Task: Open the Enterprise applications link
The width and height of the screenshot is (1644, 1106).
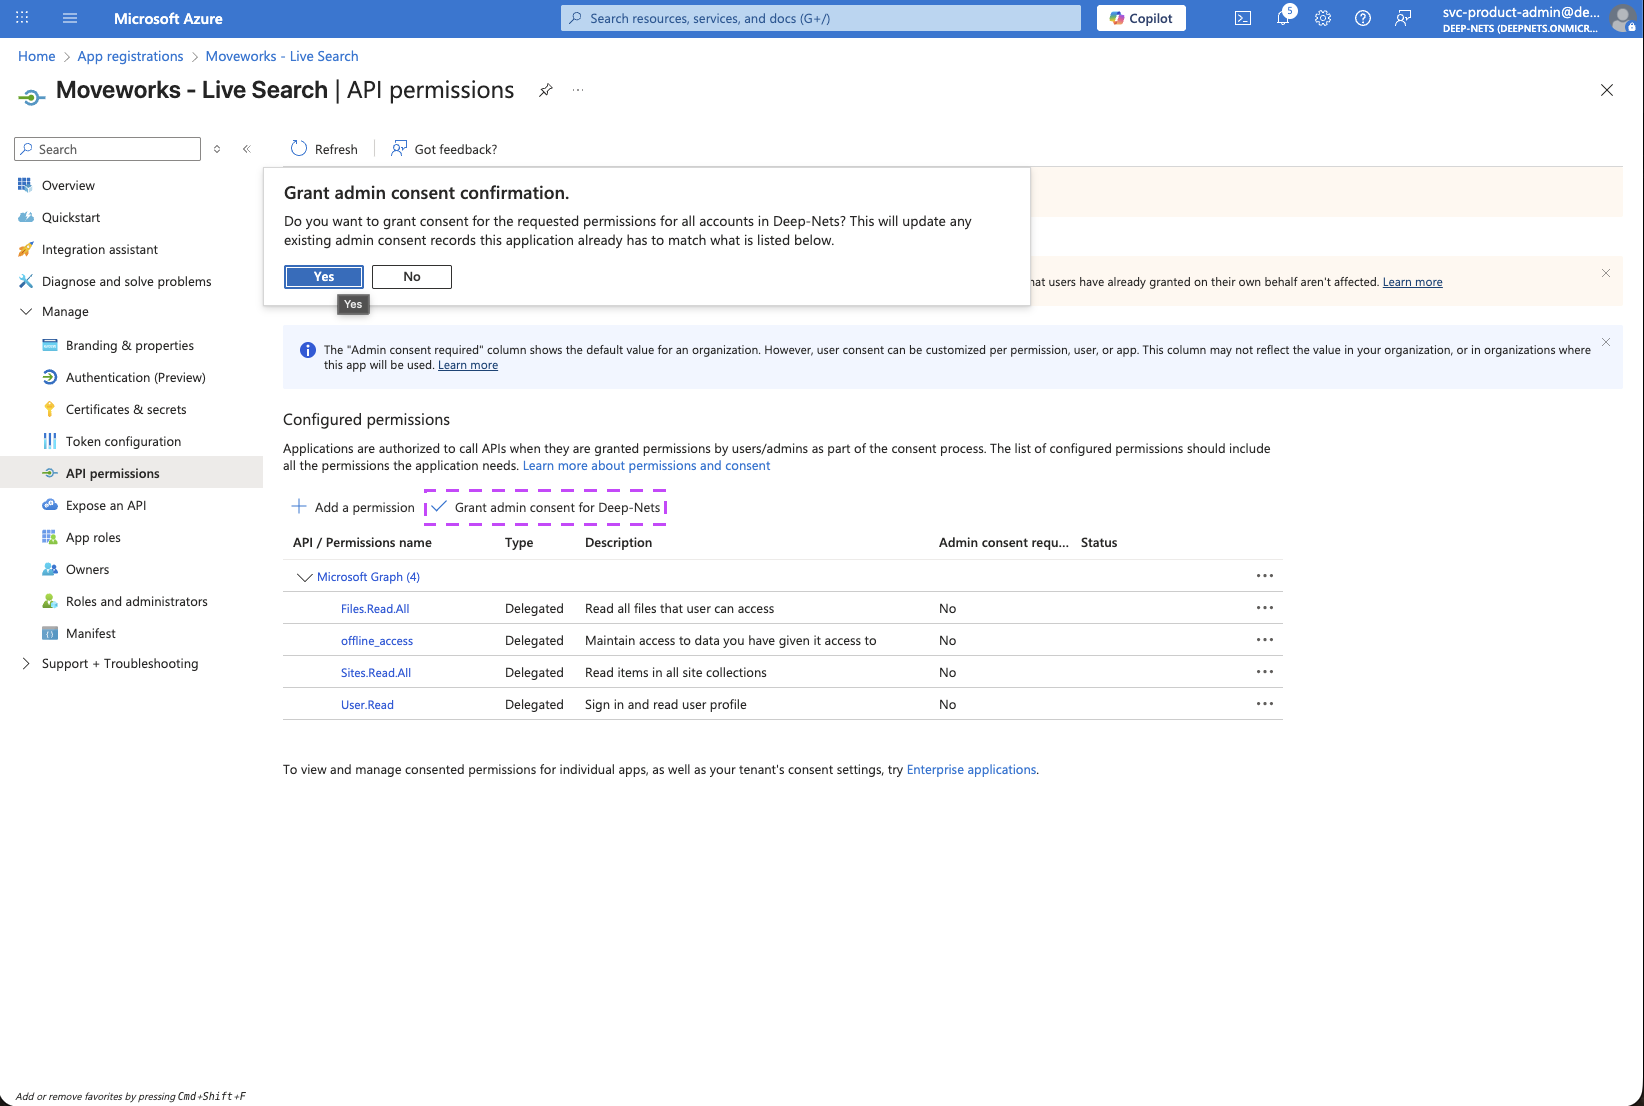Action: pyautogui.click(x=971, y=770)
